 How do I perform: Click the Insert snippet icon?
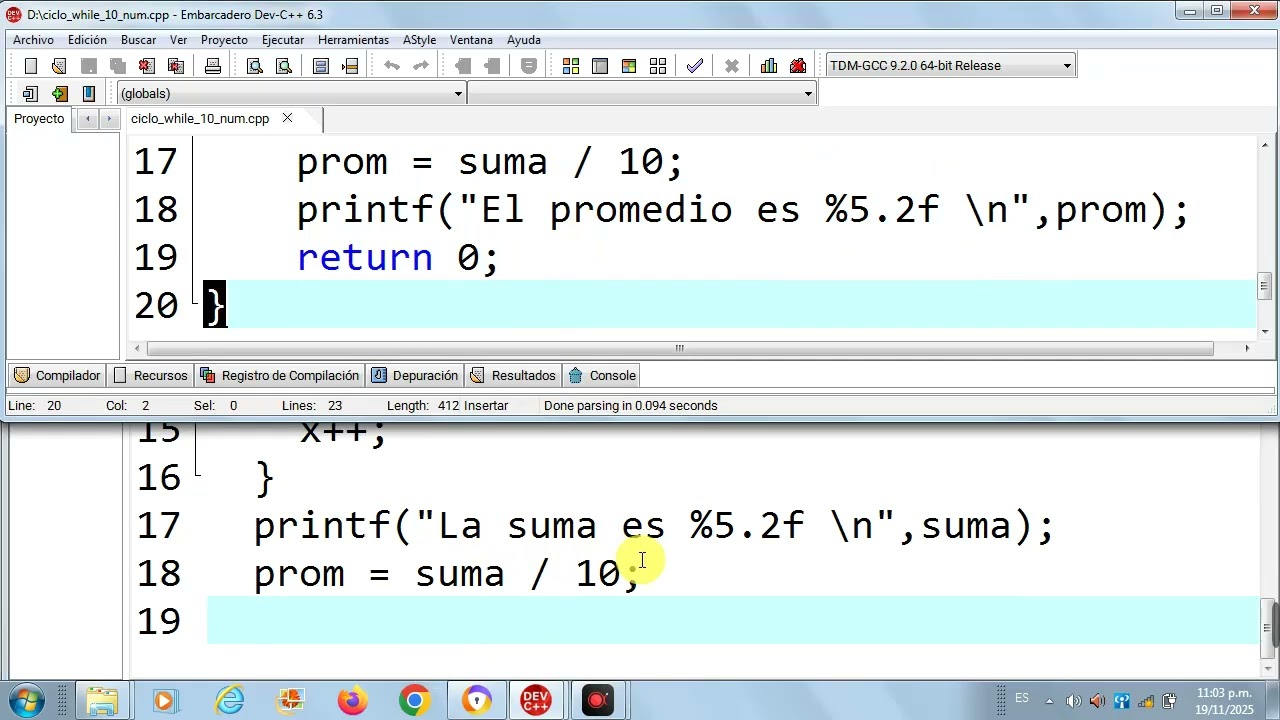point(30,94)
